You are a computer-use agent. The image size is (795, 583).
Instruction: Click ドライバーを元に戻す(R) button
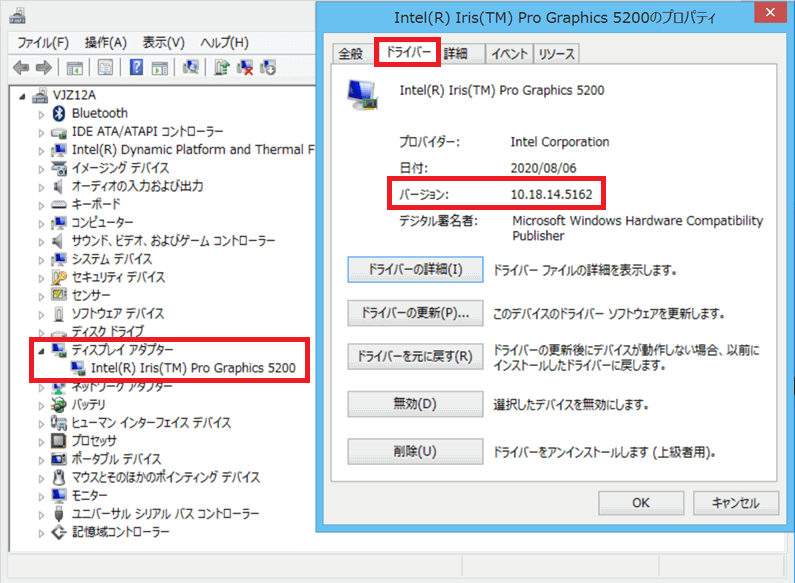(x=415, y=356)
